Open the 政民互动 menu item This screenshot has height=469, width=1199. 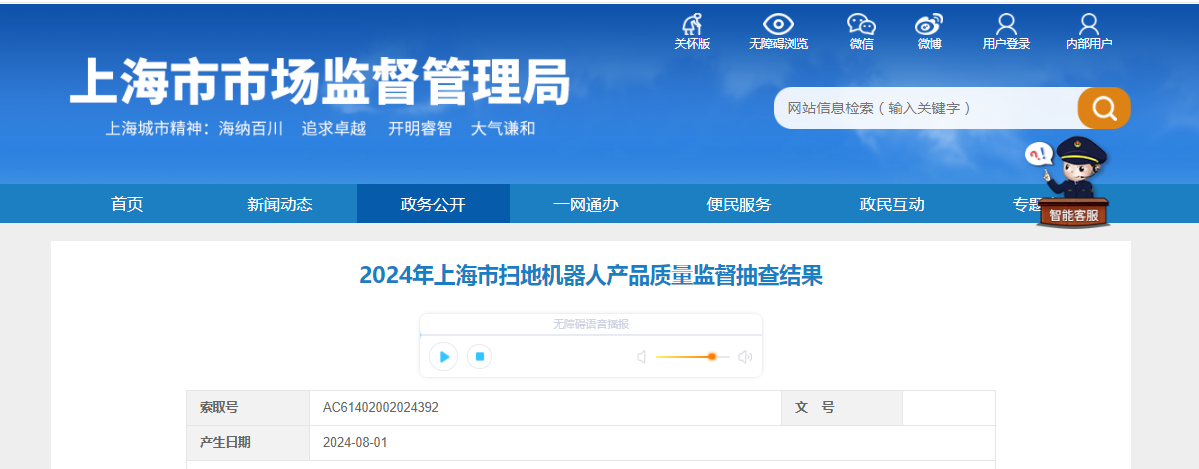[892, 204]
